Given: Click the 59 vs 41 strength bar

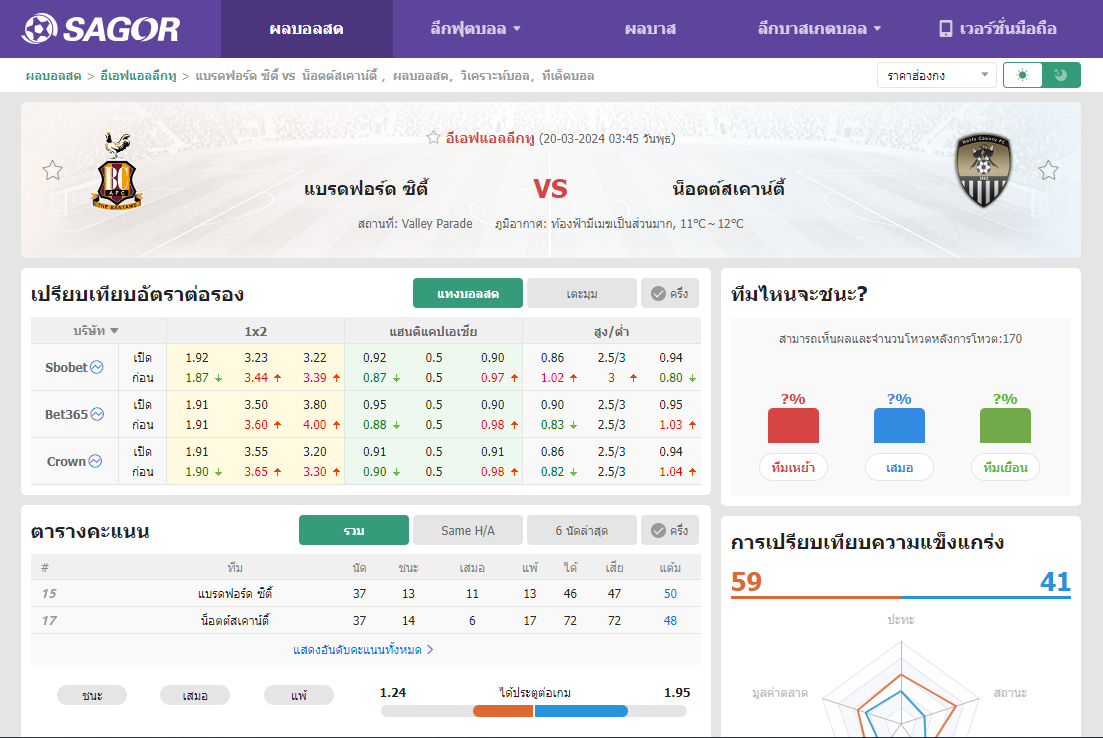Looking at the screenshot, I should pyautogui.click(x=900, y=597).
